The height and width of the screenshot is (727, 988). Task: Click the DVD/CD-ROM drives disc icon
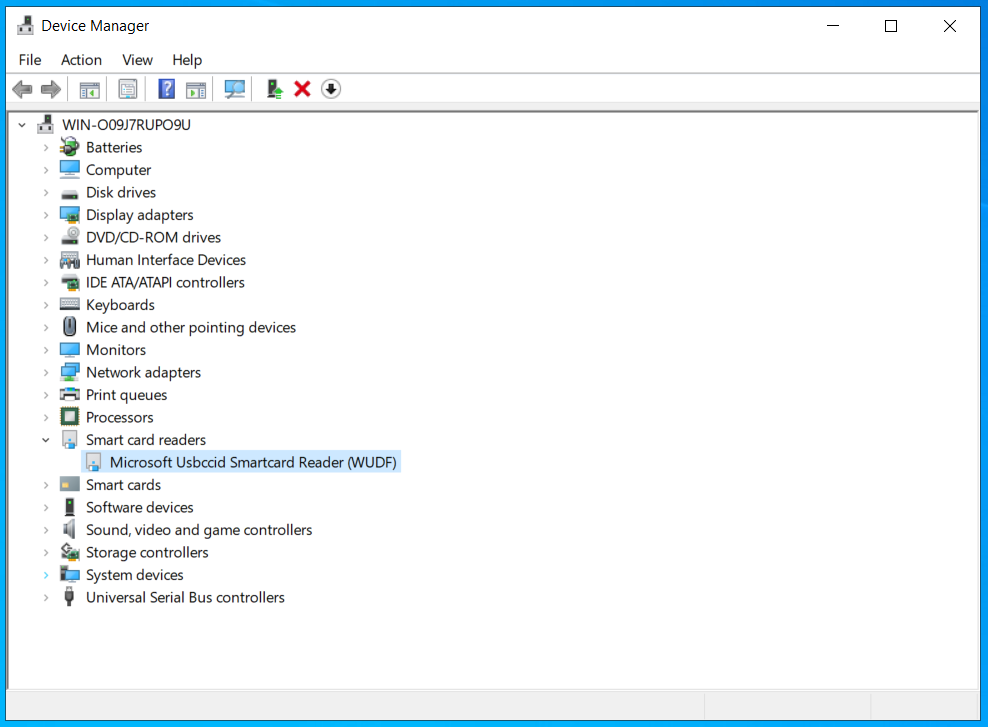(69, 237)
